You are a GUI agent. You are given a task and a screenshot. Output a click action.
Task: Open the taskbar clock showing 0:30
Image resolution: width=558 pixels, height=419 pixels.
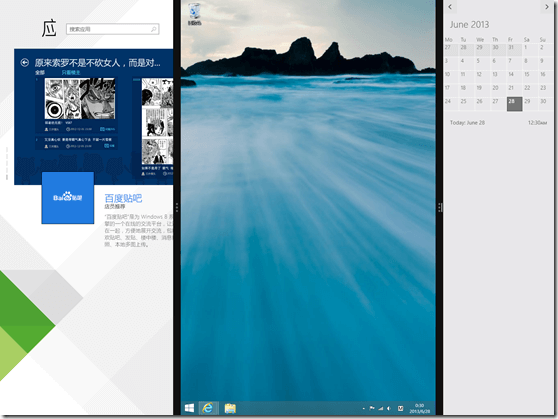coord(420,408)
